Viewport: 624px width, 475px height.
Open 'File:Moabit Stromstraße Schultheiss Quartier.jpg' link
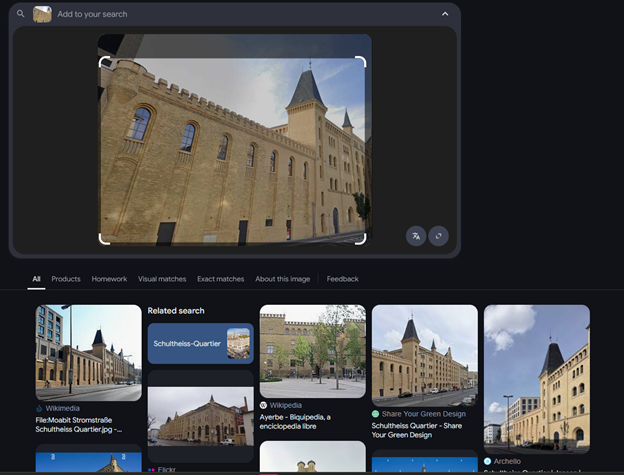click(x=79, y=424)
